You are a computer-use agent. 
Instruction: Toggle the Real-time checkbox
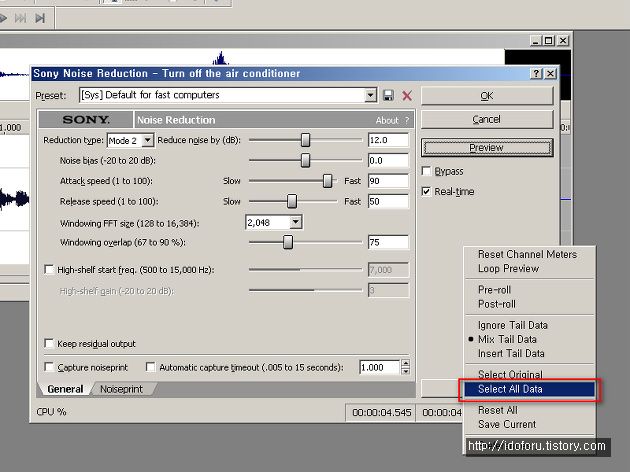426,192
